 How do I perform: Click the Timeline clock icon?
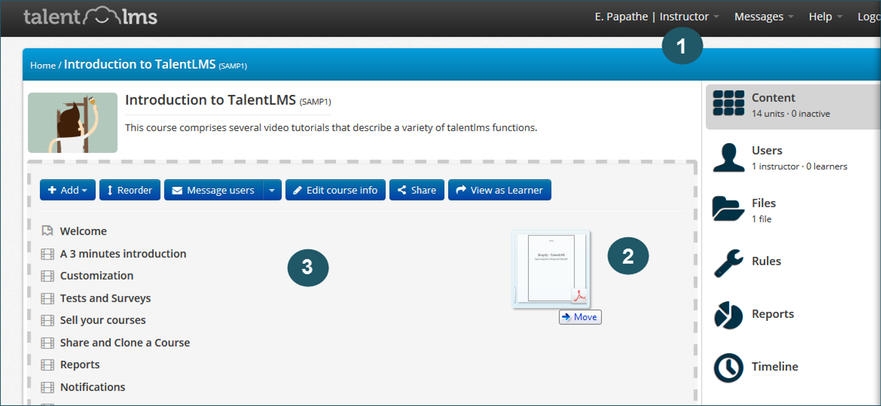point(728,368)
